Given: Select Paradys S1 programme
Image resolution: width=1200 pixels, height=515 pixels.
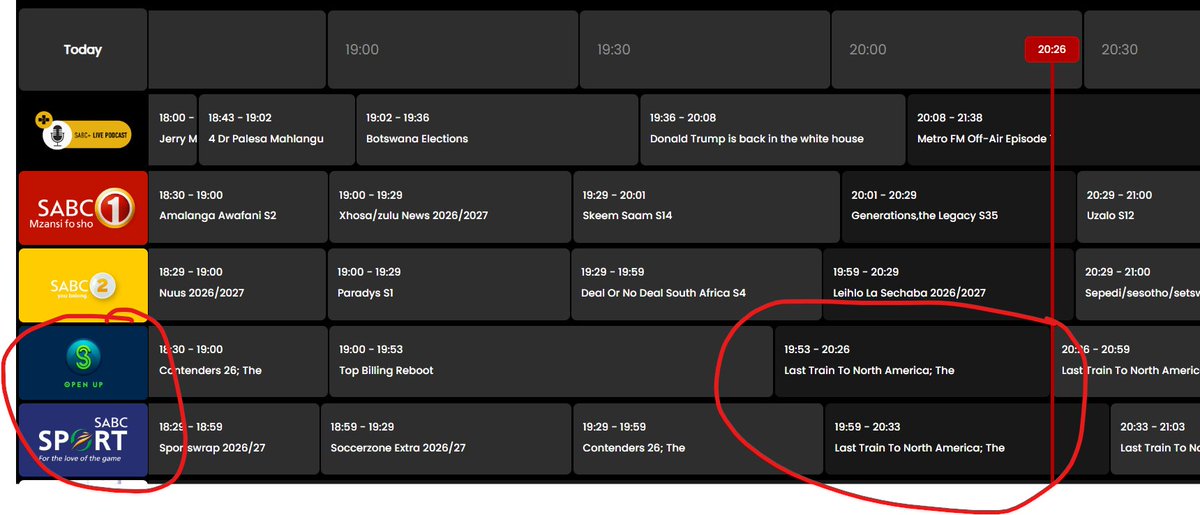Looking at the screenshot, I should pos(449,285).
